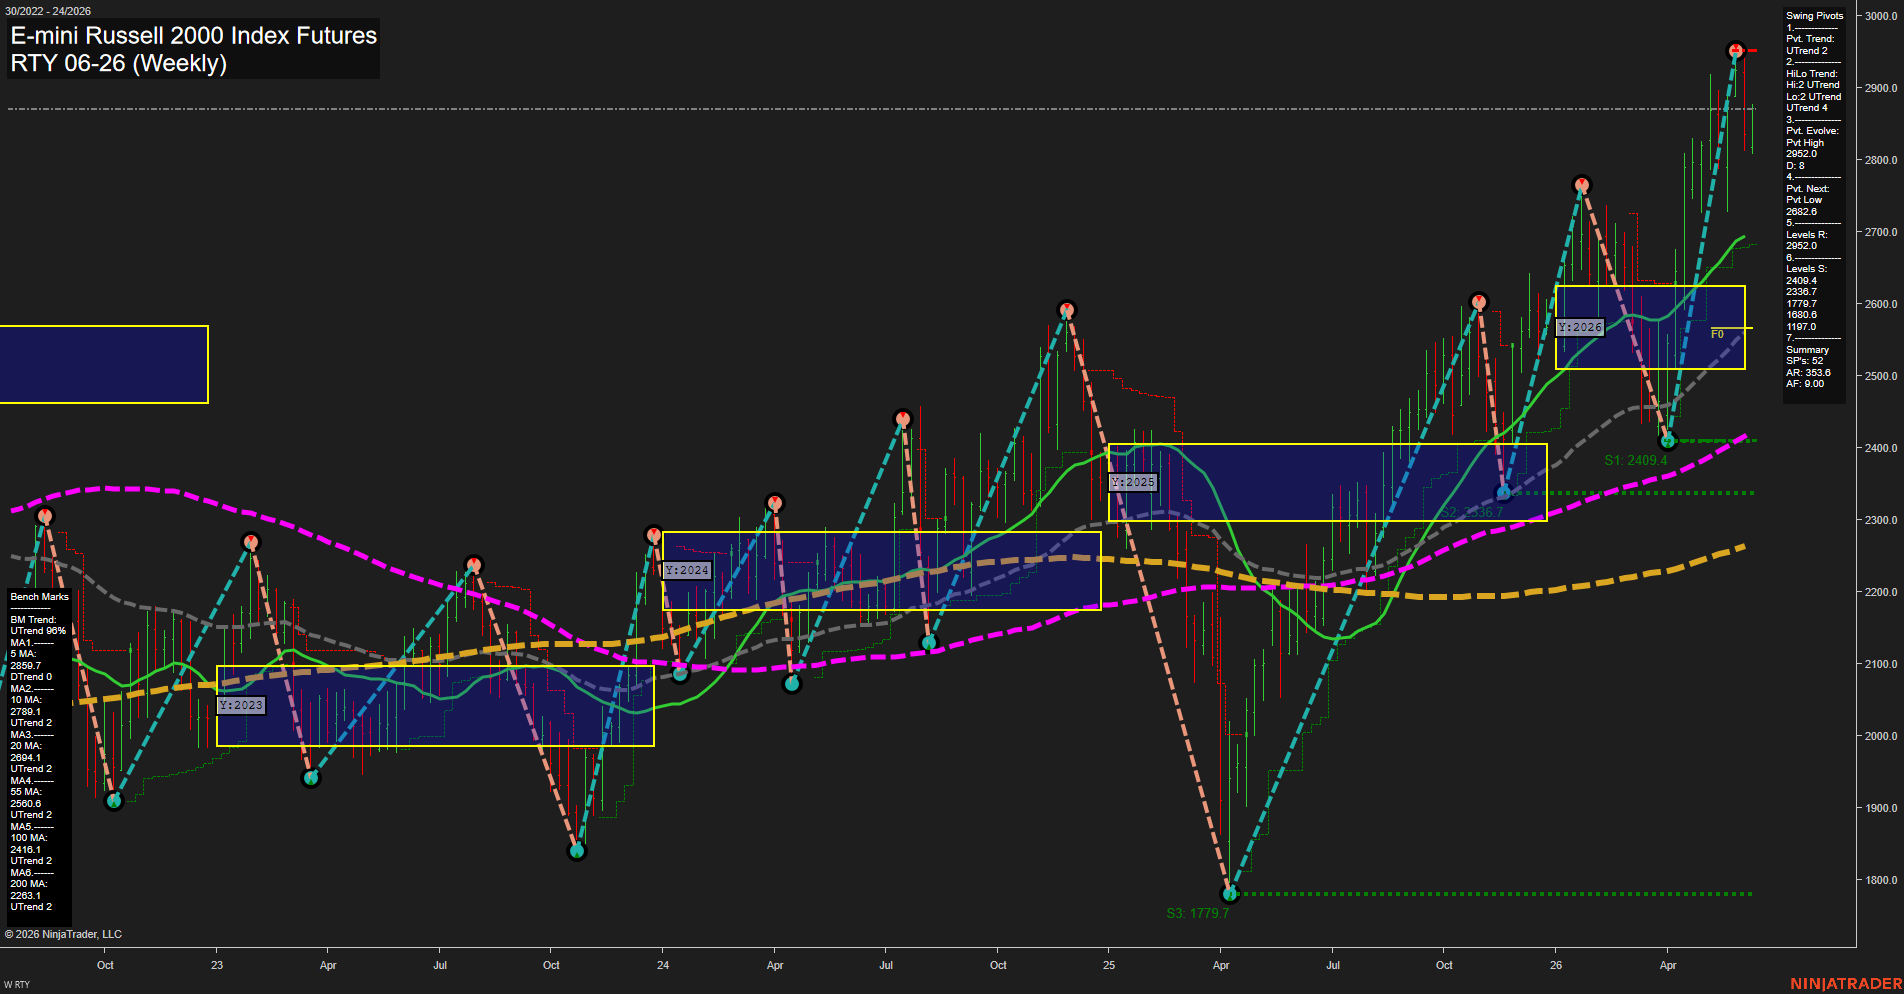Click the Levels R: heading
The width and height of the screenshot is (1904, 994).
coord(1806,235)
